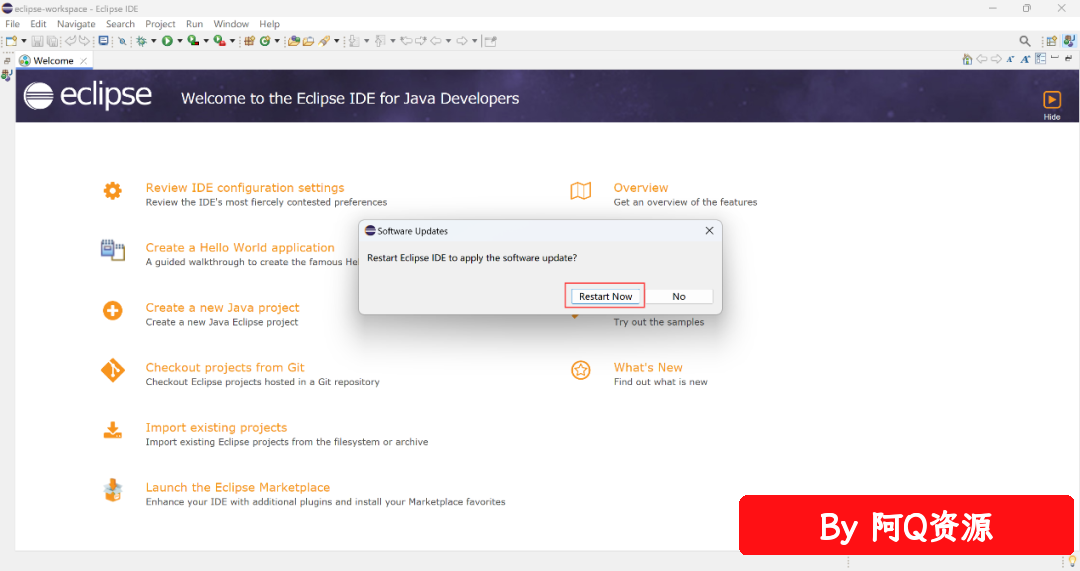Open the Navigate menu
1080x571 pixels.
[76, 23]
